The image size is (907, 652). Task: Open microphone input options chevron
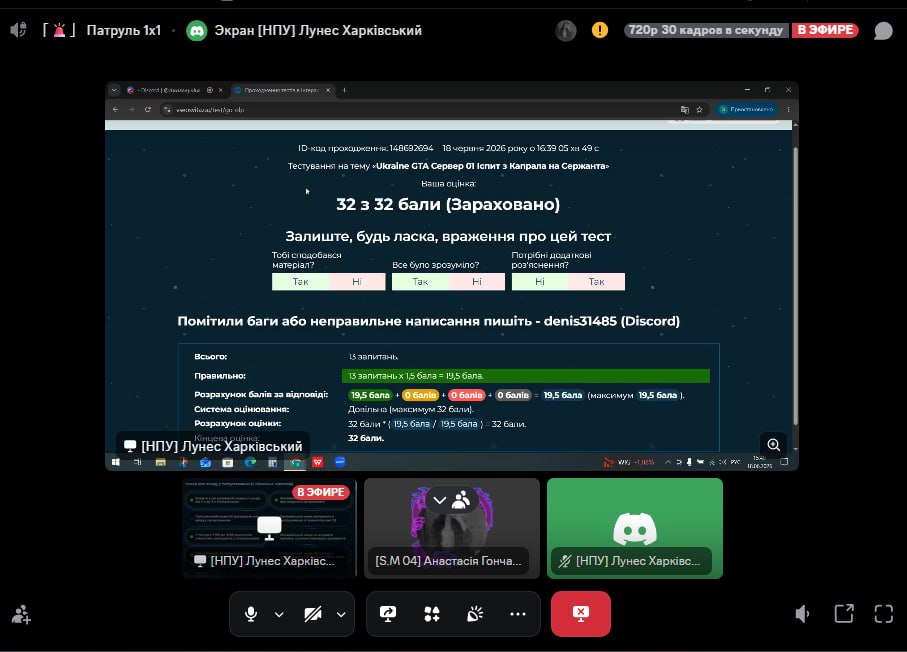pos(279,614)
